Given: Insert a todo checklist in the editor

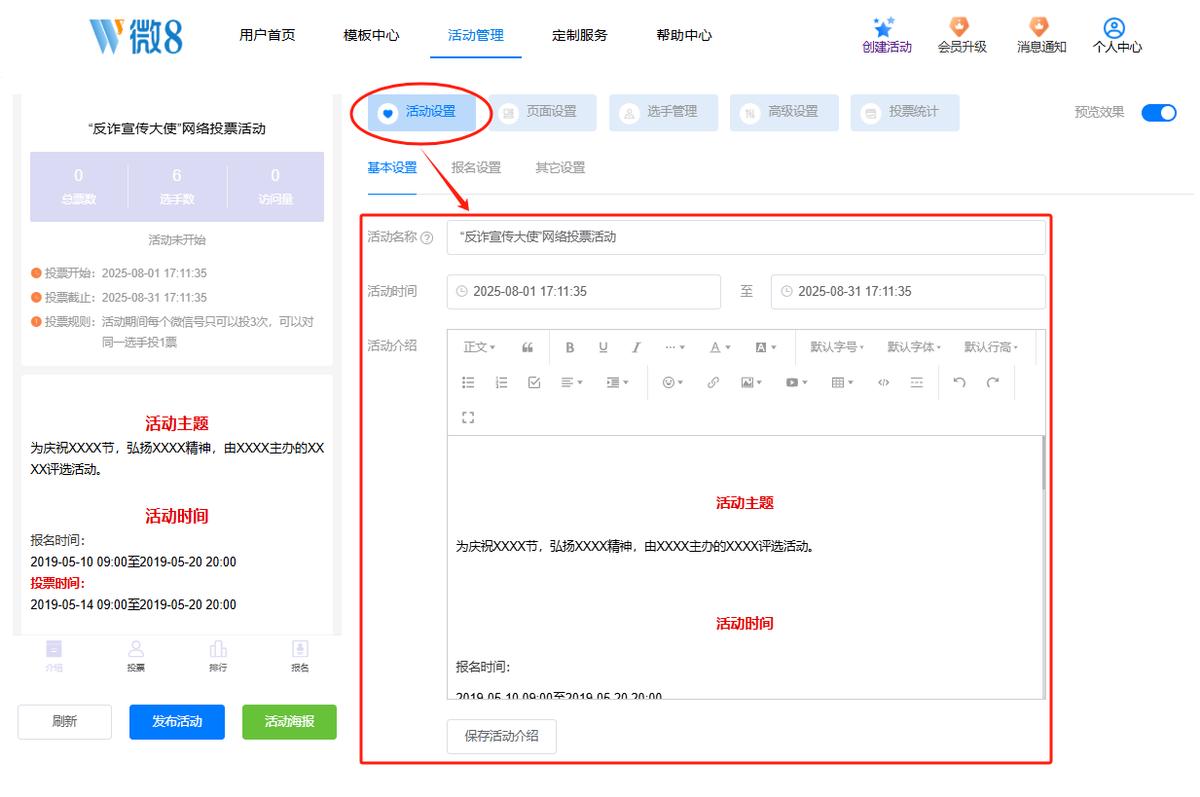Looking at the screenshot, I should click(x=534, y=382).
